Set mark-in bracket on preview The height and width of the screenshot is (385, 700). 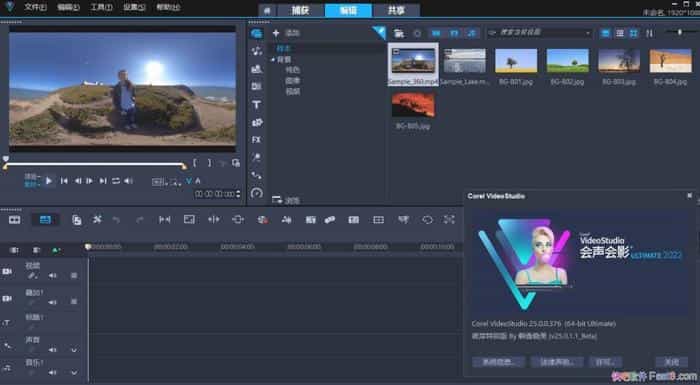(x=195, y=163)
